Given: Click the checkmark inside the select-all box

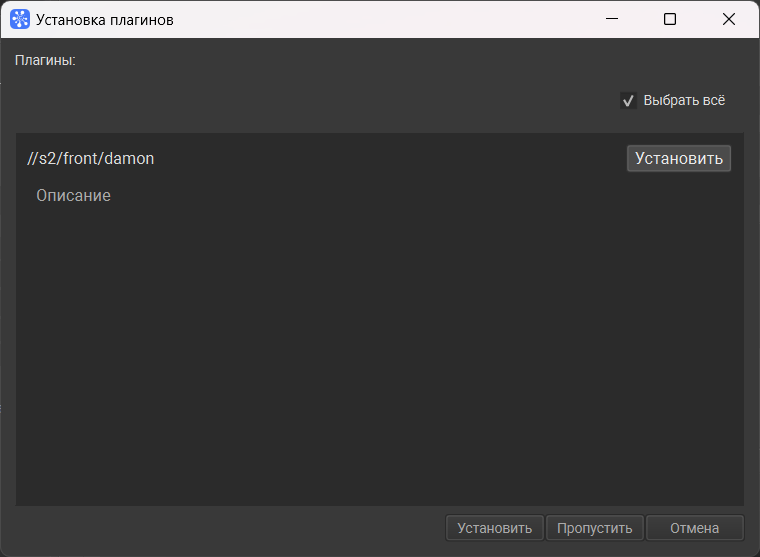Looking at the screenshot, I should pos(628,101).
